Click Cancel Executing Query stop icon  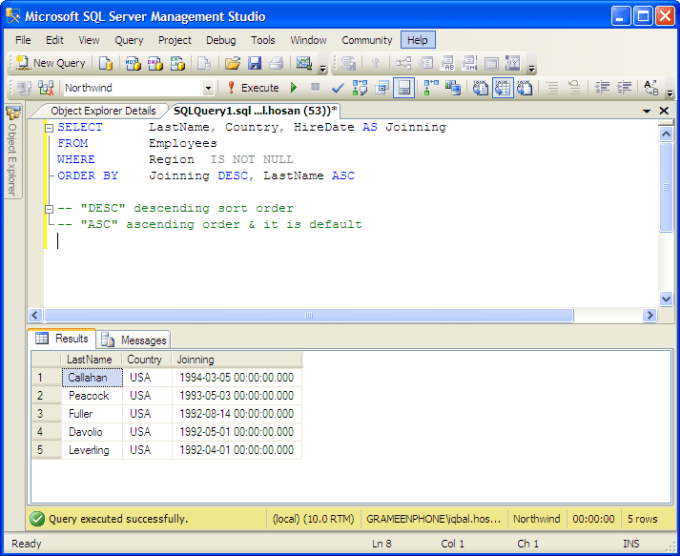click(315, 88)
